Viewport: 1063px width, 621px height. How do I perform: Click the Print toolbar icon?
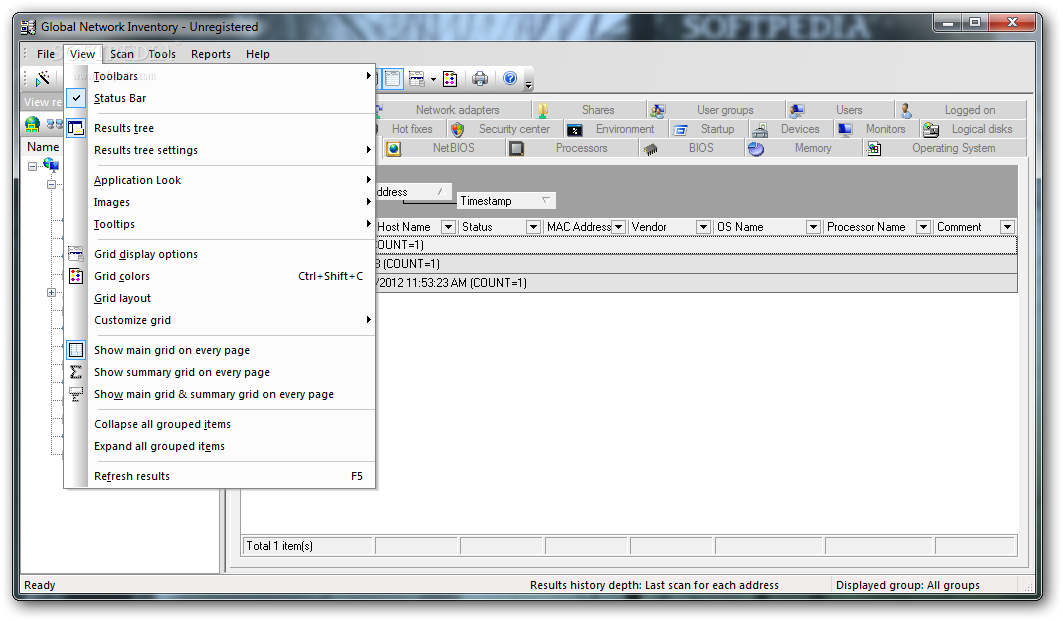(480, 79)
